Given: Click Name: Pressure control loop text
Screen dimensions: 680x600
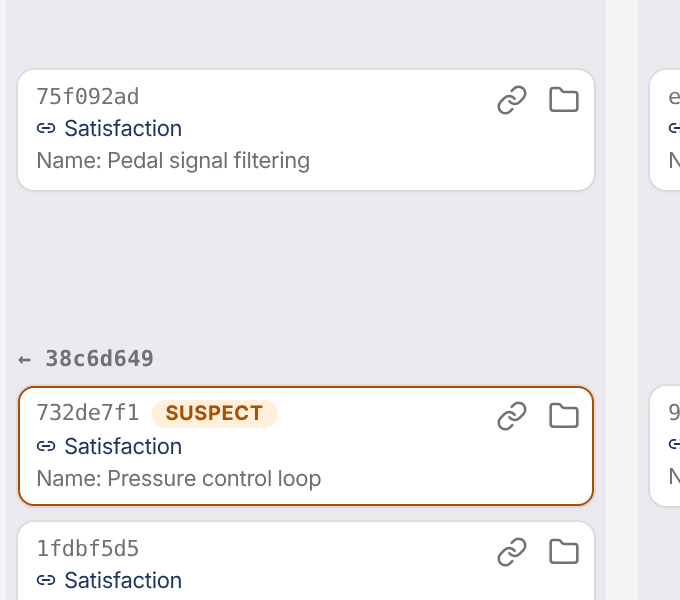Looking at the screenshot, I should 179,479.
